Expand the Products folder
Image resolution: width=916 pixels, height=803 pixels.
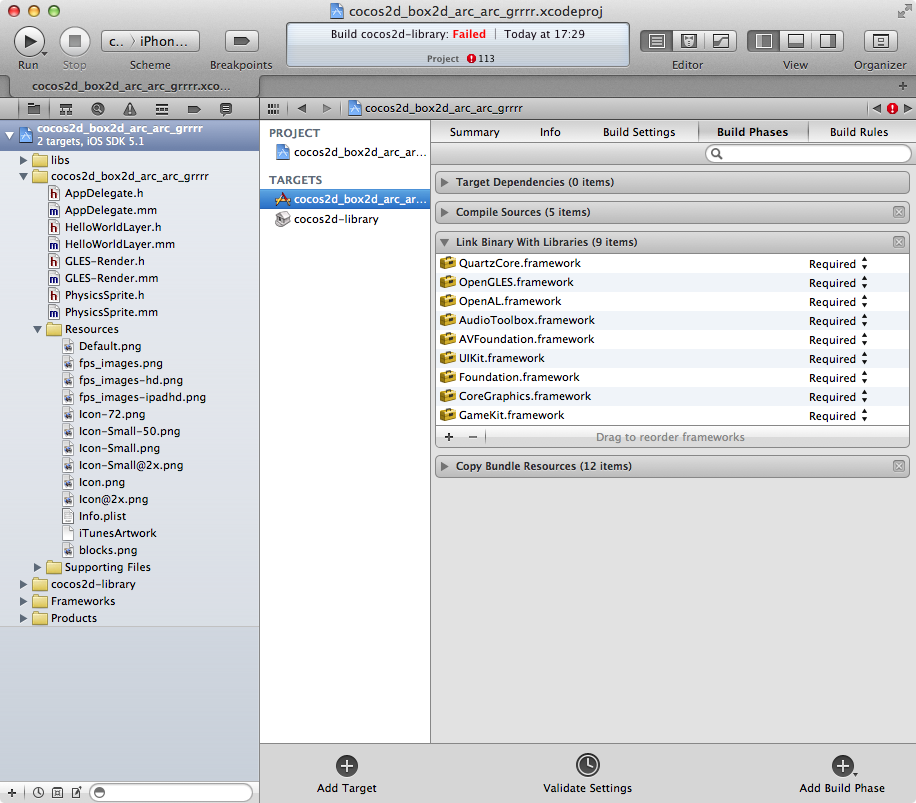(x=23, y=618)
